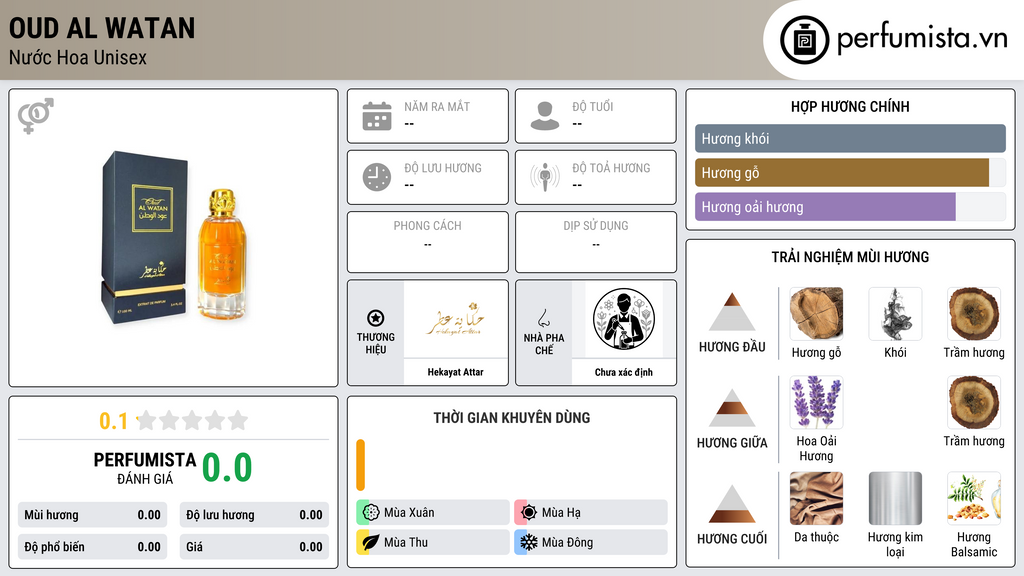
Task: Click the Trải nghiệm mùi hương heading
Action: [850, 257]
